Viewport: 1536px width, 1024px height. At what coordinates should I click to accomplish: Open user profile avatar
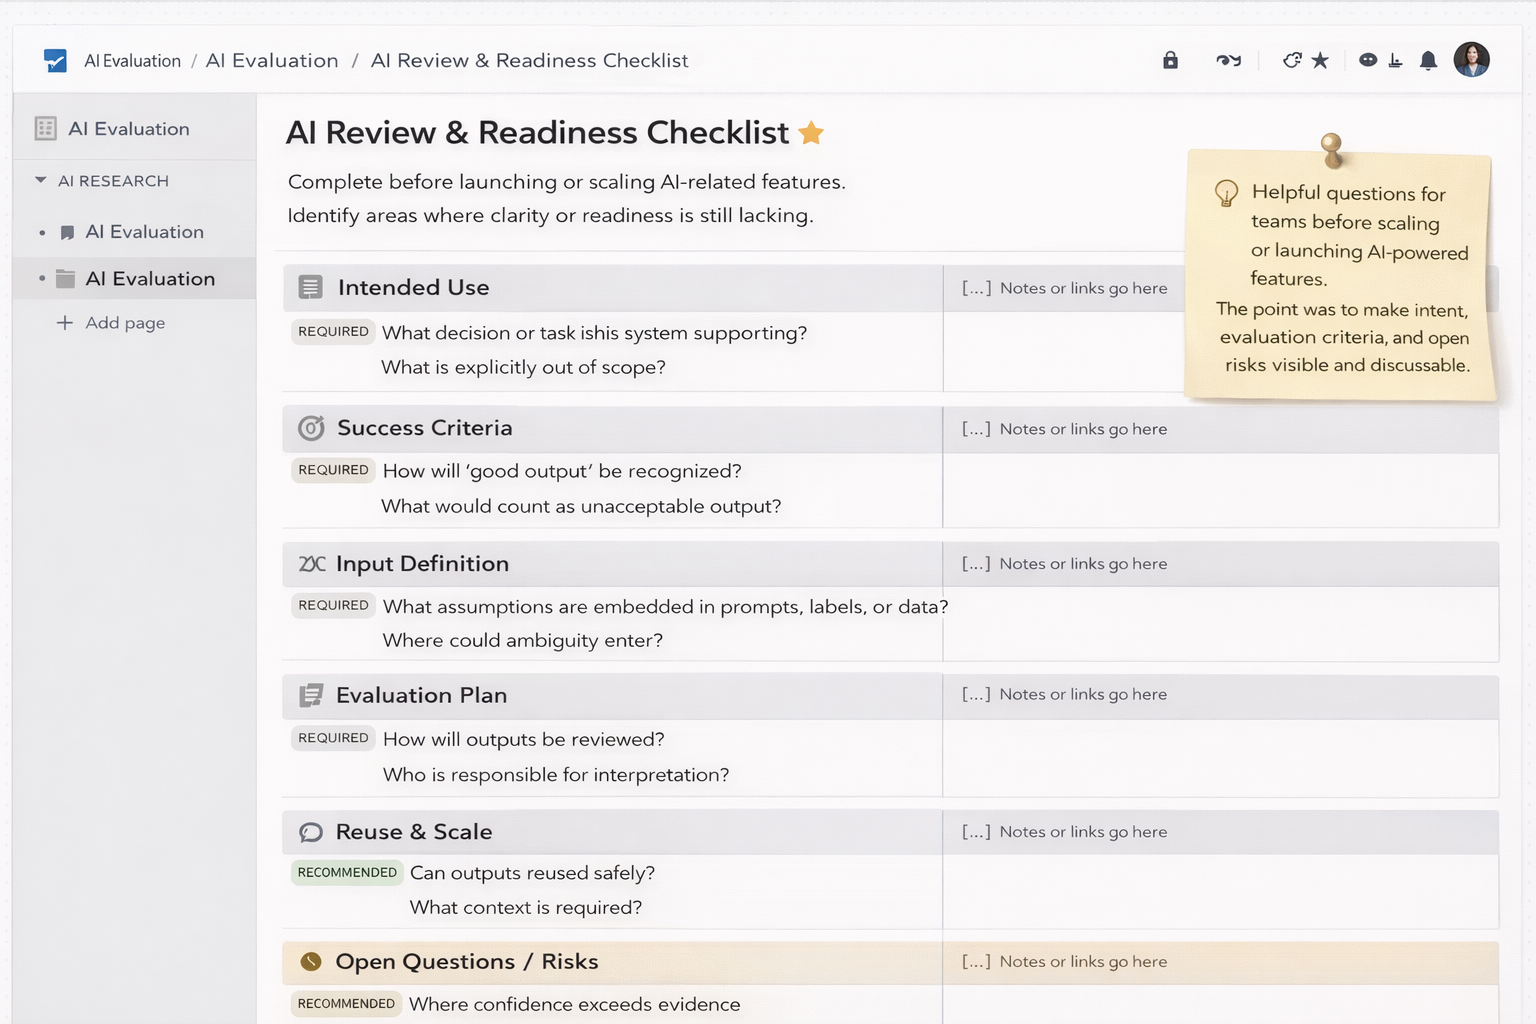[1471, 60]
